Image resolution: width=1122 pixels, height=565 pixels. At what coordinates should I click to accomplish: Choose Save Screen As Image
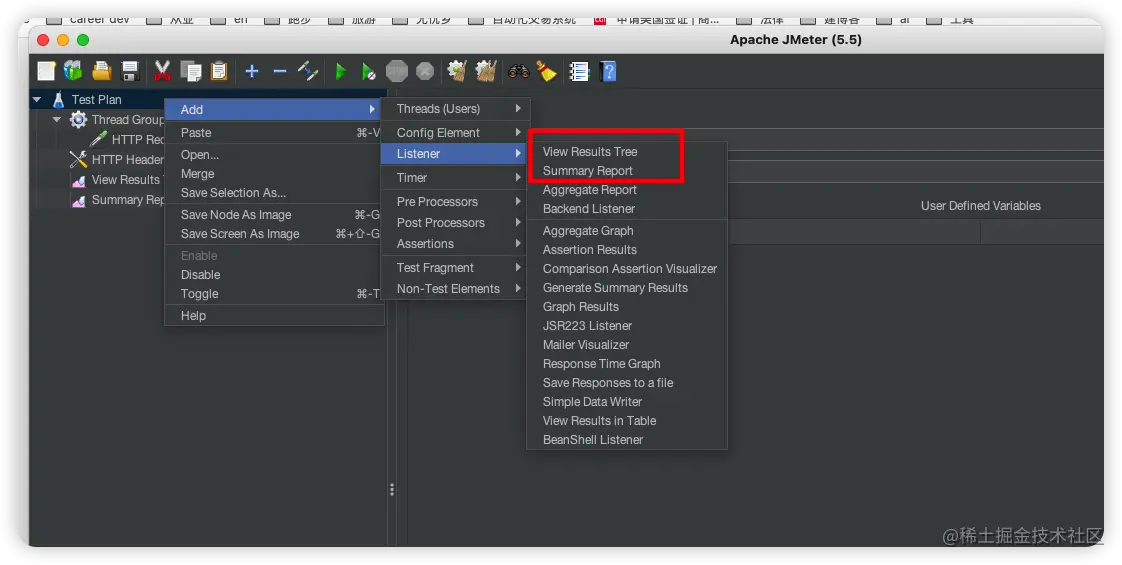coord(272,234)
